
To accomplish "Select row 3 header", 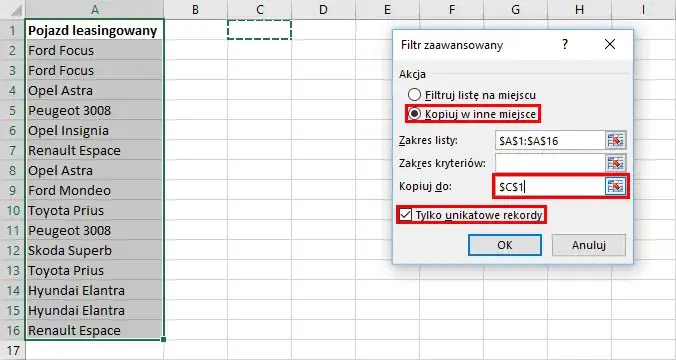I will [13, 70].
